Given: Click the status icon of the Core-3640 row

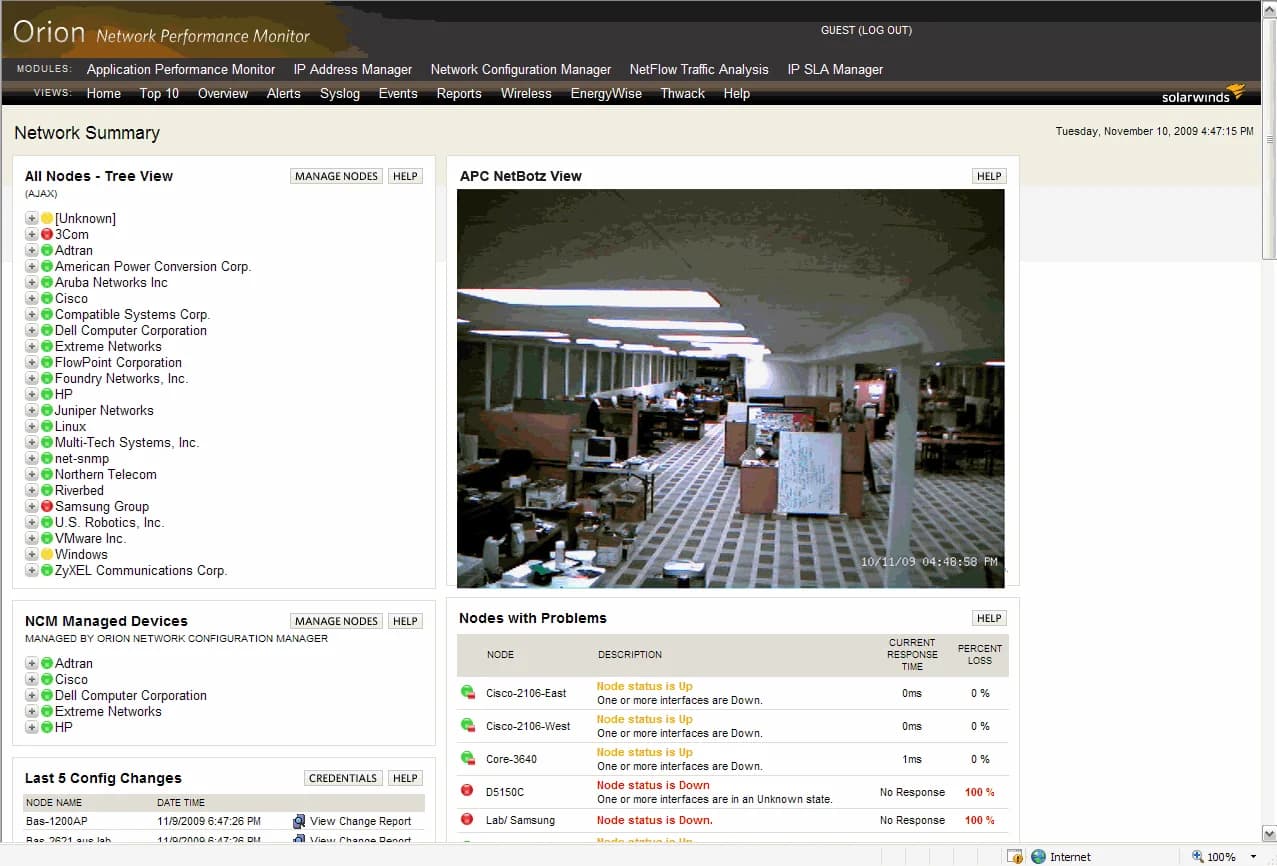Looking at the screenshot, I should coord(467,758).
